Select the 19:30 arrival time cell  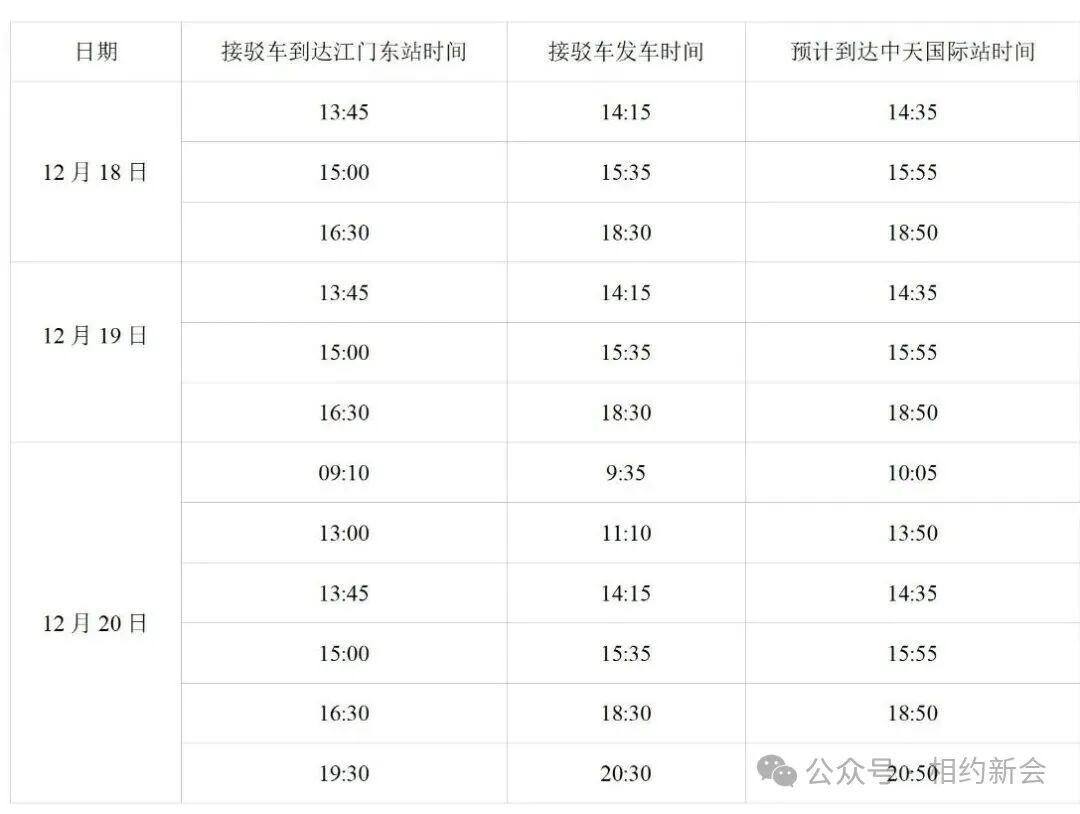click(344, 773)
